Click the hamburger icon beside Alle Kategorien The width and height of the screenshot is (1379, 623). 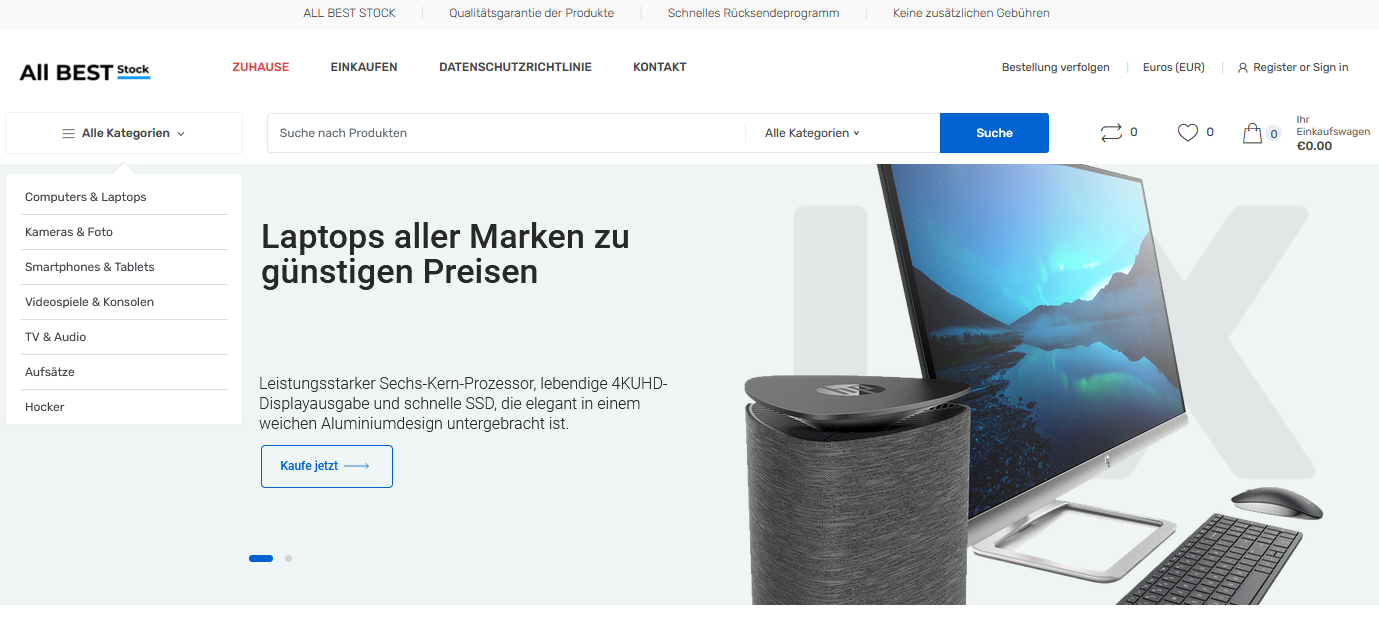point(68,133)
